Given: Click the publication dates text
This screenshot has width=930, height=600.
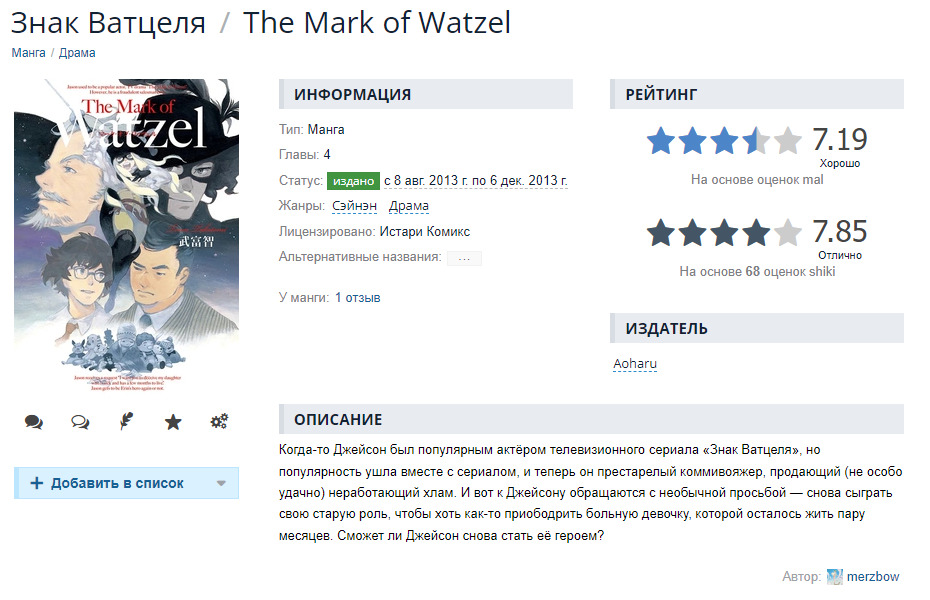Looking at the screenshot, I should coord(476,180).
